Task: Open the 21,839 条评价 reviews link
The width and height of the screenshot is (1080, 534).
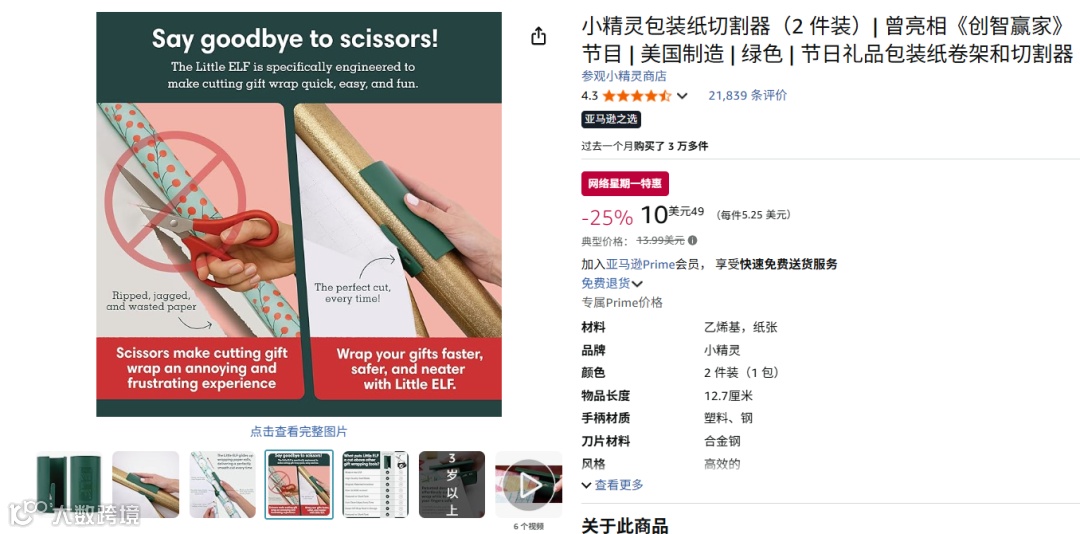Action: pos(747,96)
